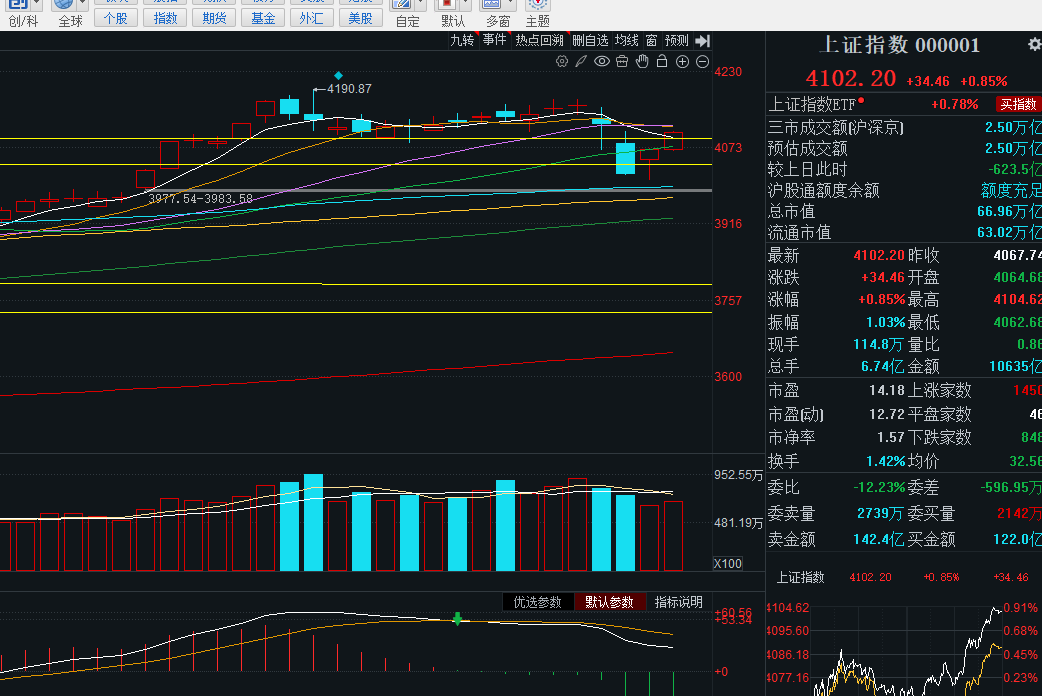Select 优选参数 optimized parameters

tap(538, 602)
